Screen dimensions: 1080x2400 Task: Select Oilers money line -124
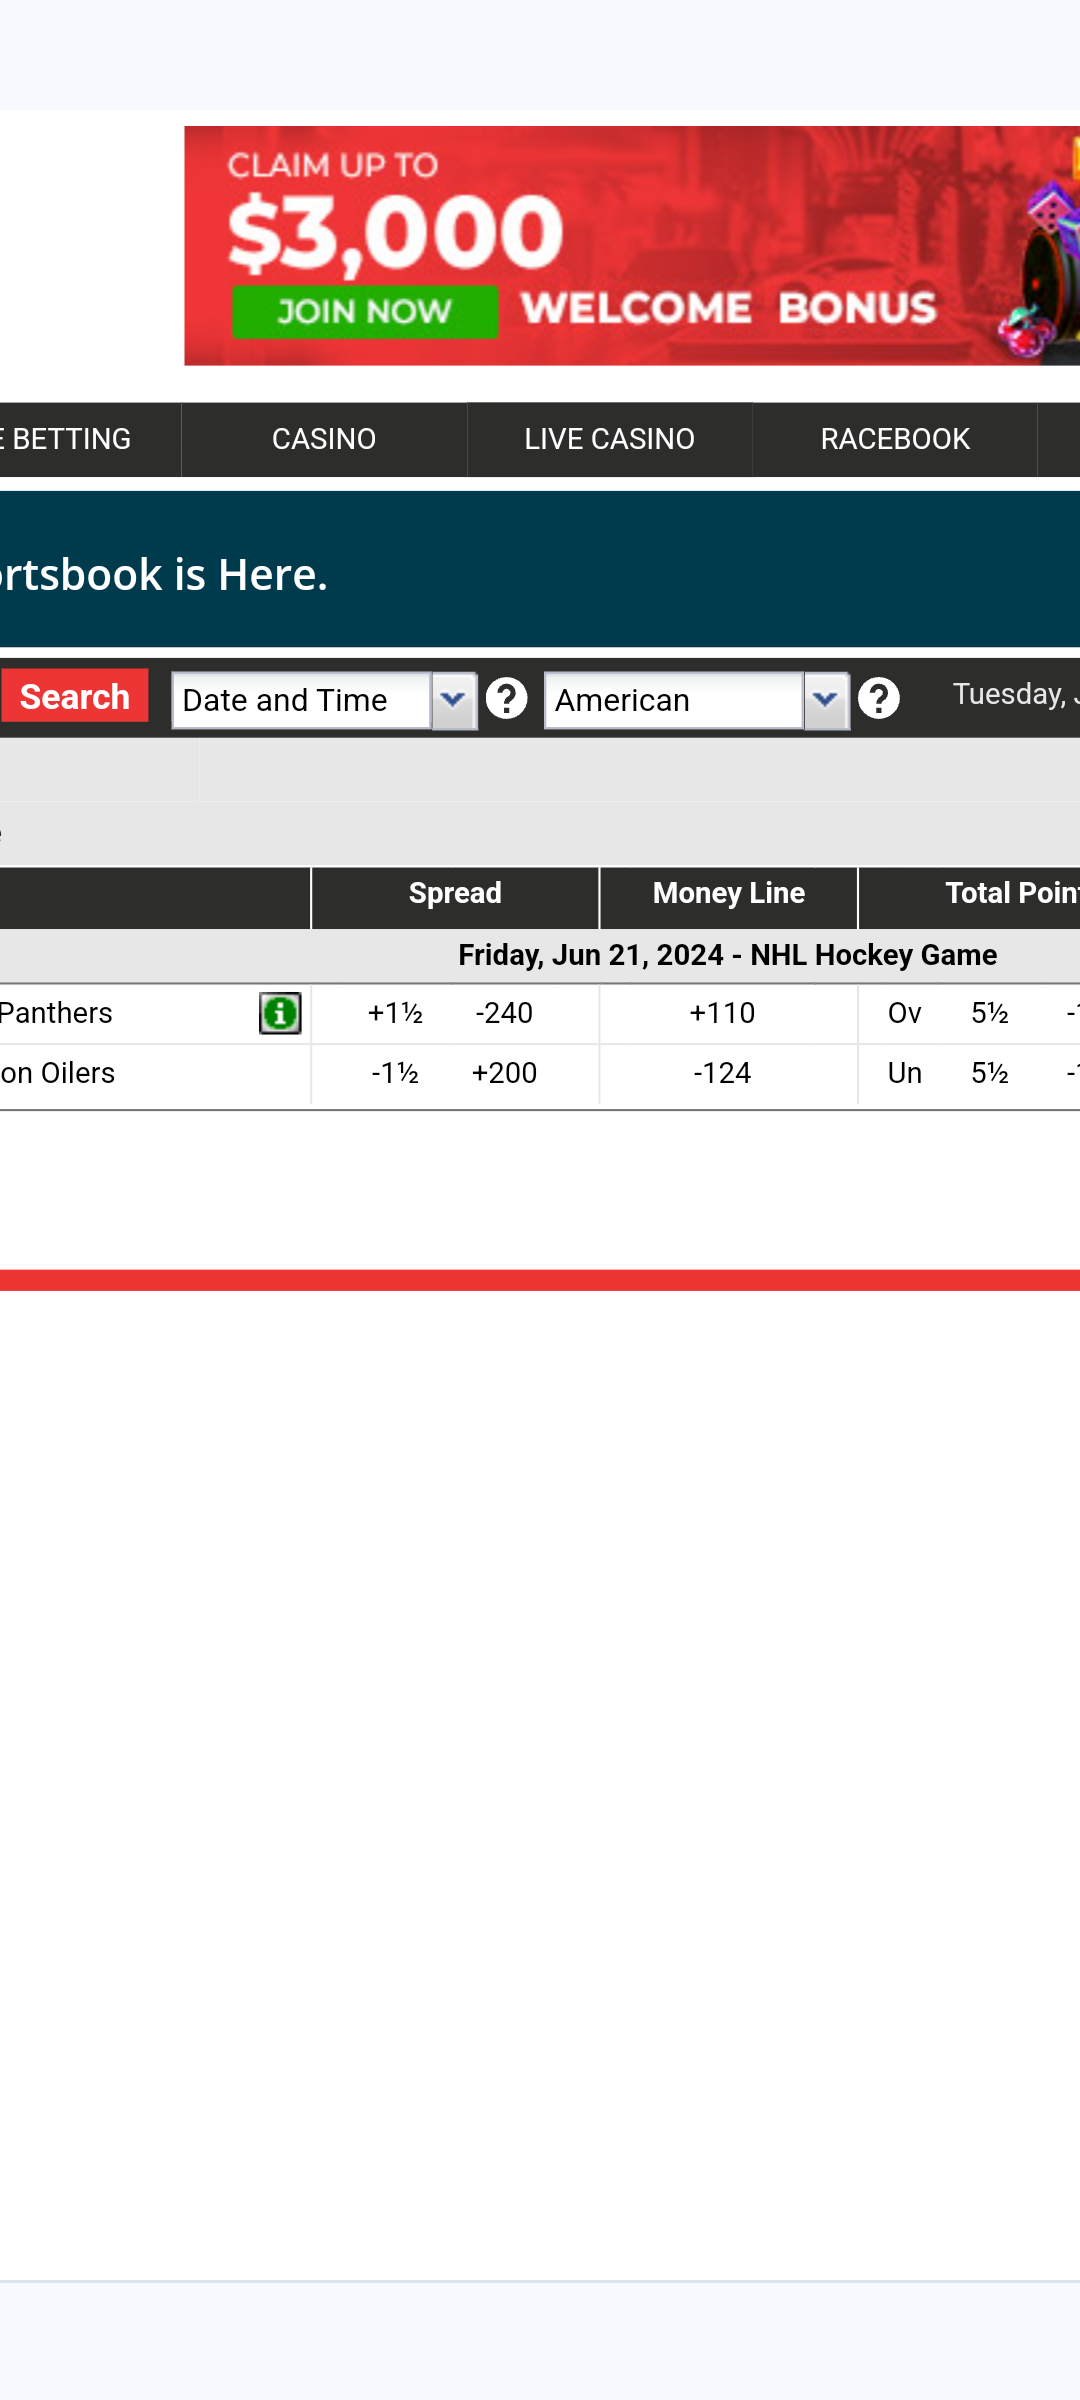click(x=722, y=1073)
